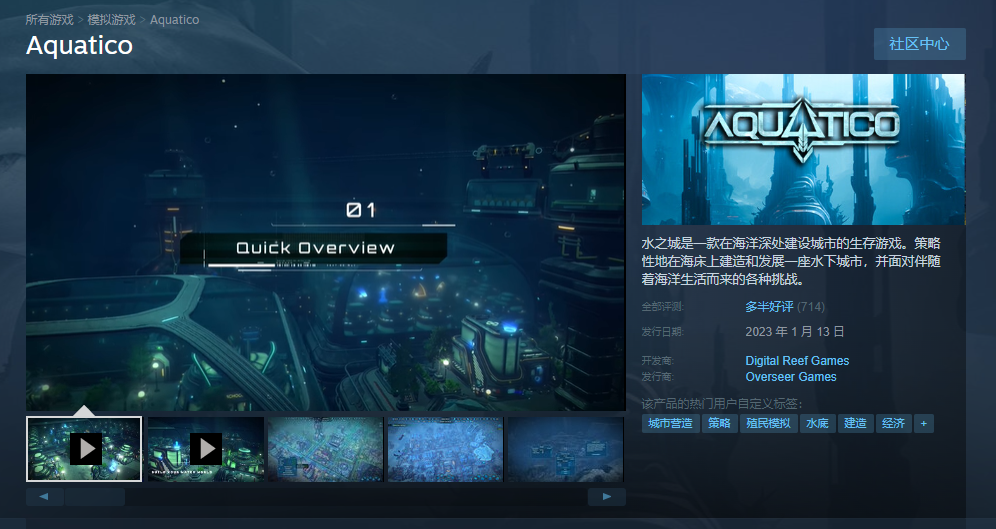Select the 策略 tag
This screenshot has height=529, width=996.
point(718,423)
